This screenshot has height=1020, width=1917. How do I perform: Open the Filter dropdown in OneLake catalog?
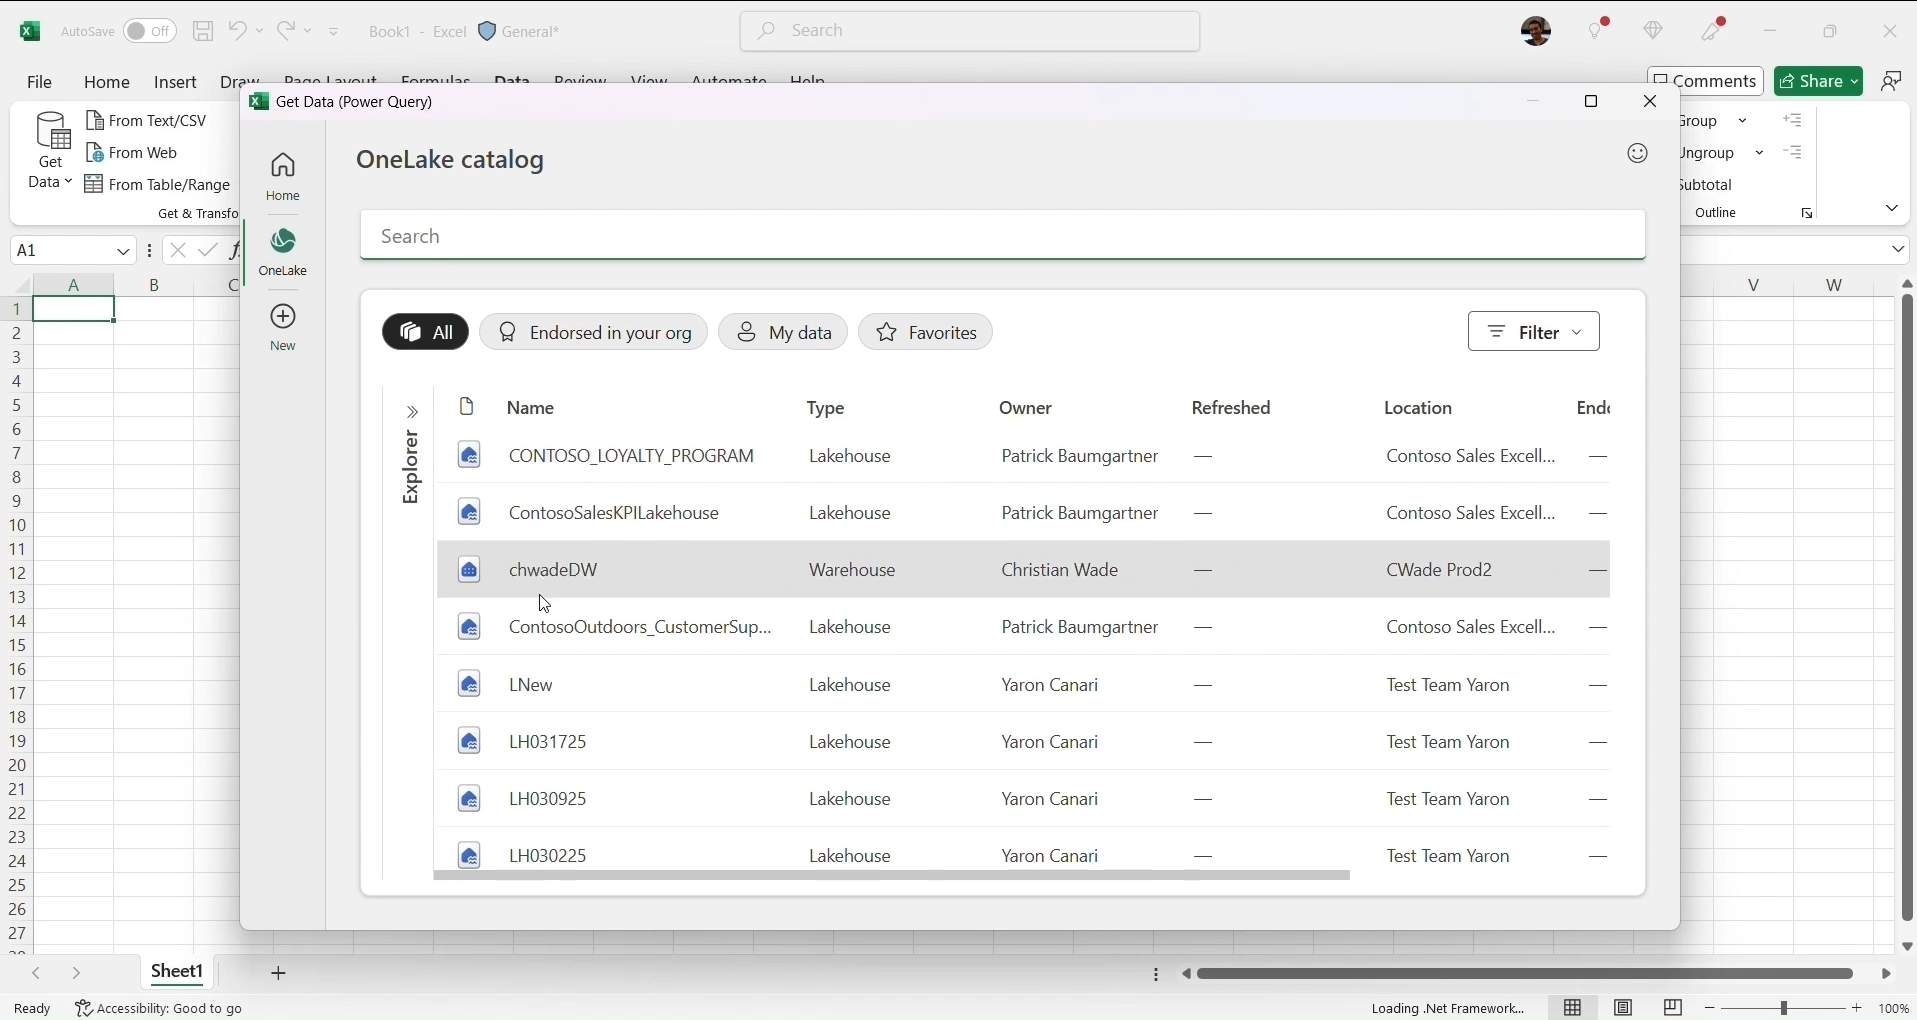click(x=1533, y=331)
